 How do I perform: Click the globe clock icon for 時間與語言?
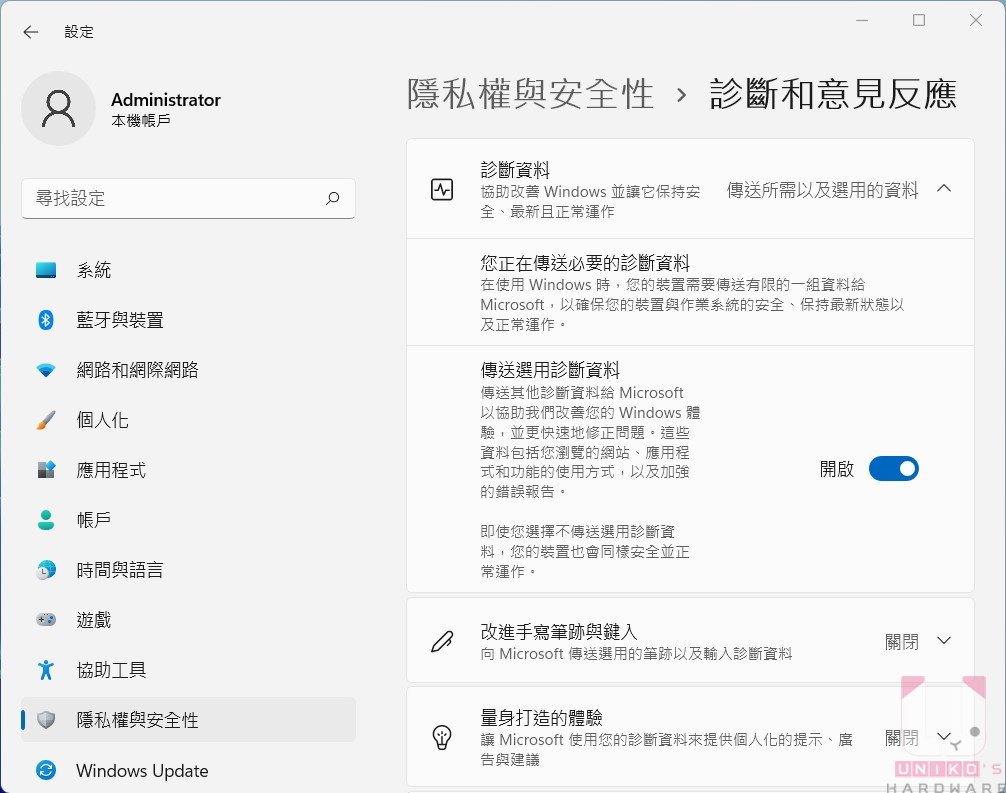(x=46, y=570)
